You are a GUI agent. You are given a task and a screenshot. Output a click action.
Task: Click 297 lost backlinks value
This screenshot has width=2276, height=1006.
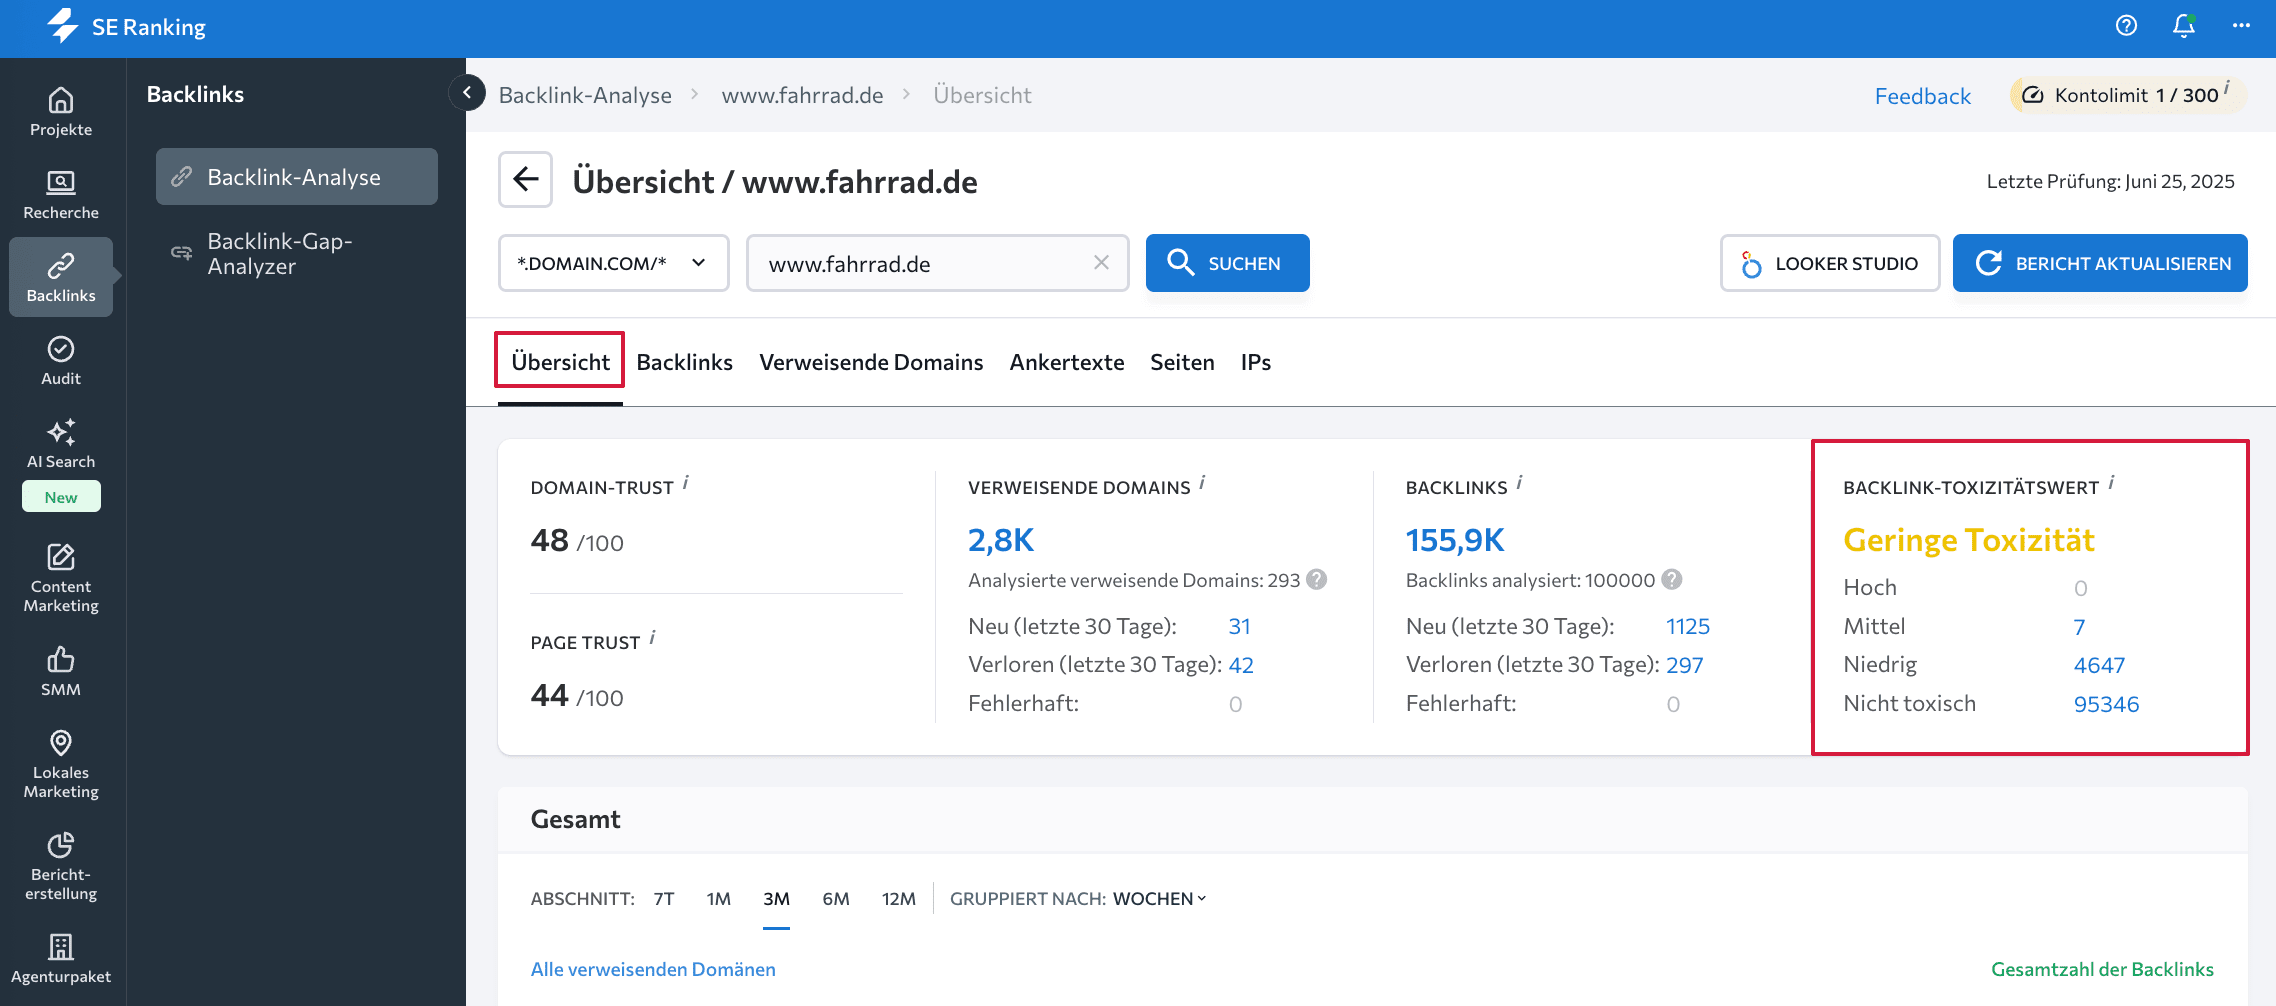(x=1684, y=665)
